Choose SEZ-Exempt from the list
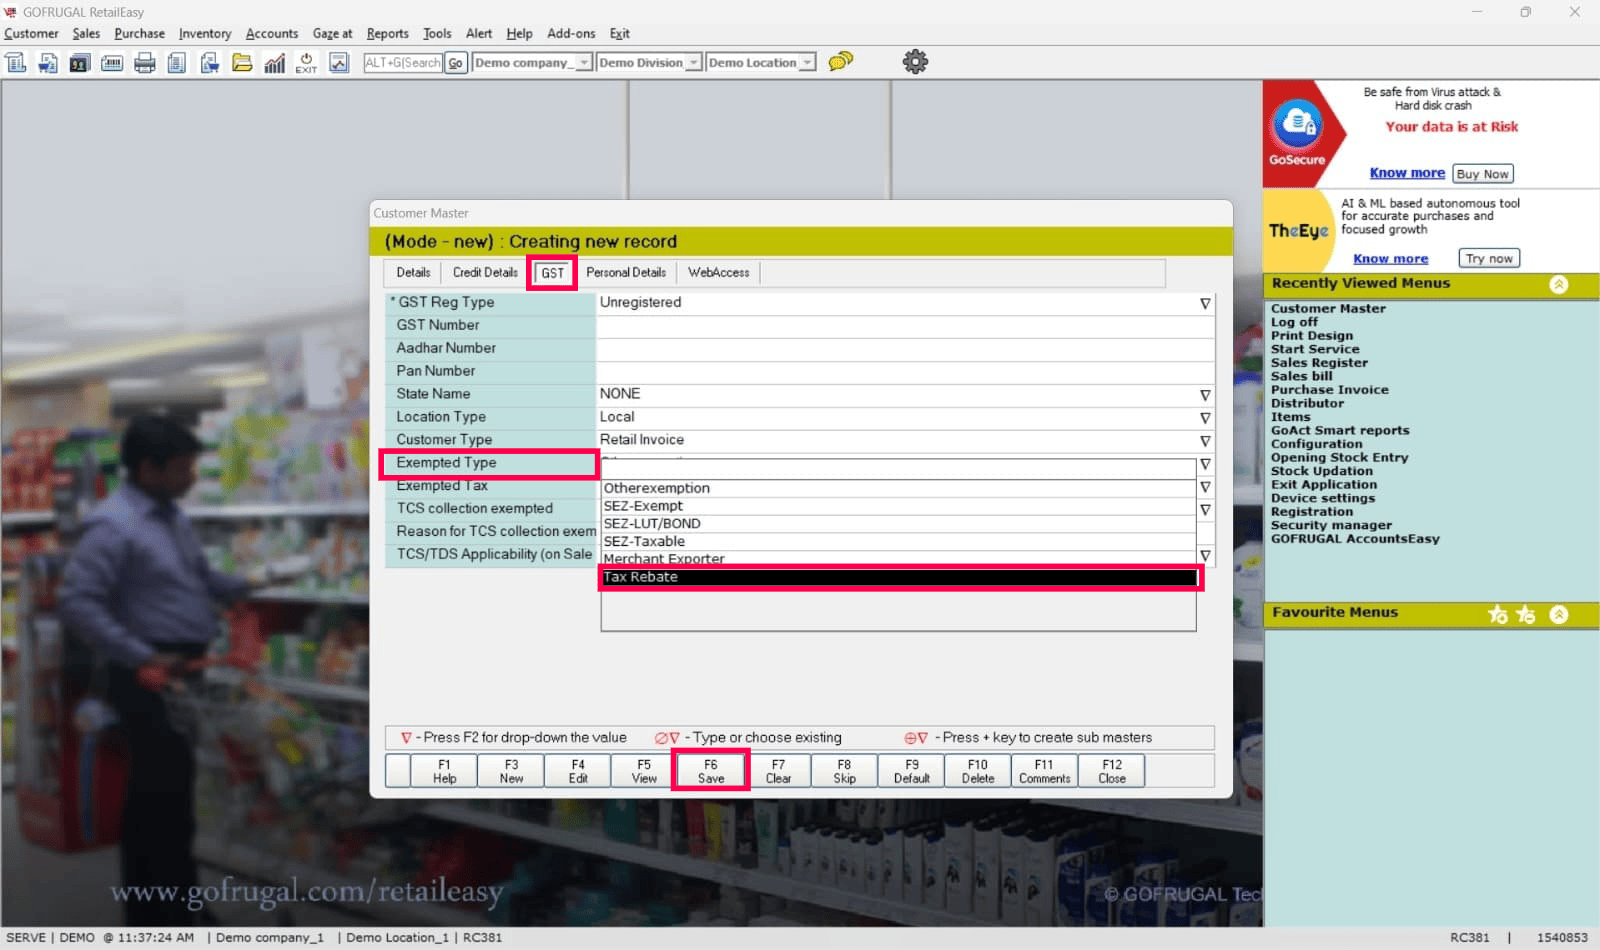Viewport: 1600px width, 950px height. tap(899, 506)
